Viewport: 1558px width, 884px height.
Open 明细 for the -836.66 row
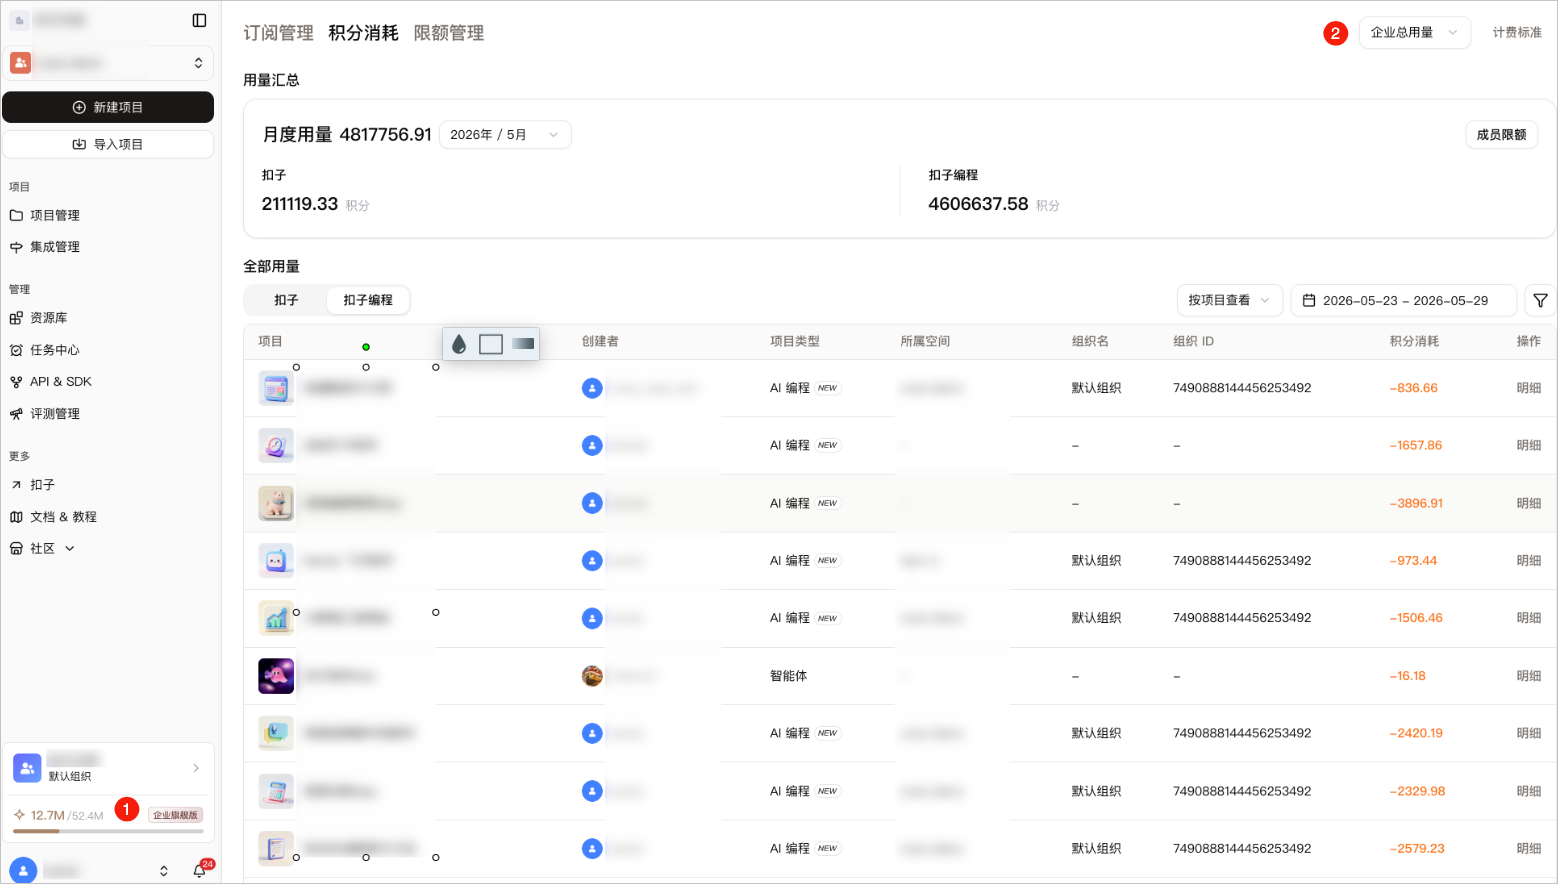[1528, 388]
